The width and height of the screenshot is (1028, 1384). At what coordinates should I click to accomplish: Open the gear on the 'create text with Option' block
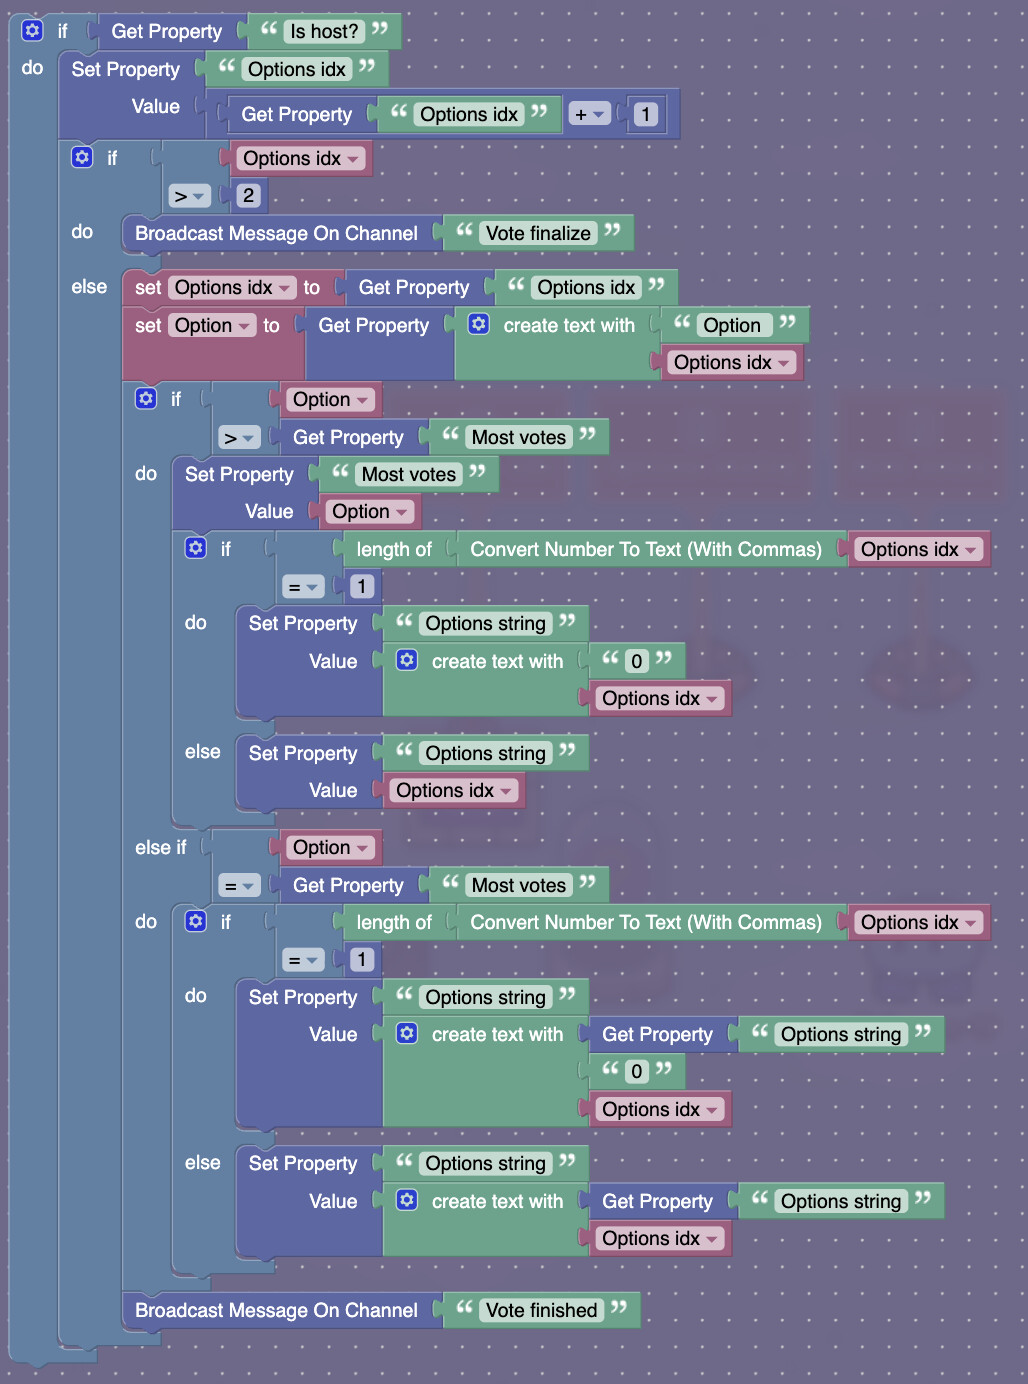pos(479,325)
